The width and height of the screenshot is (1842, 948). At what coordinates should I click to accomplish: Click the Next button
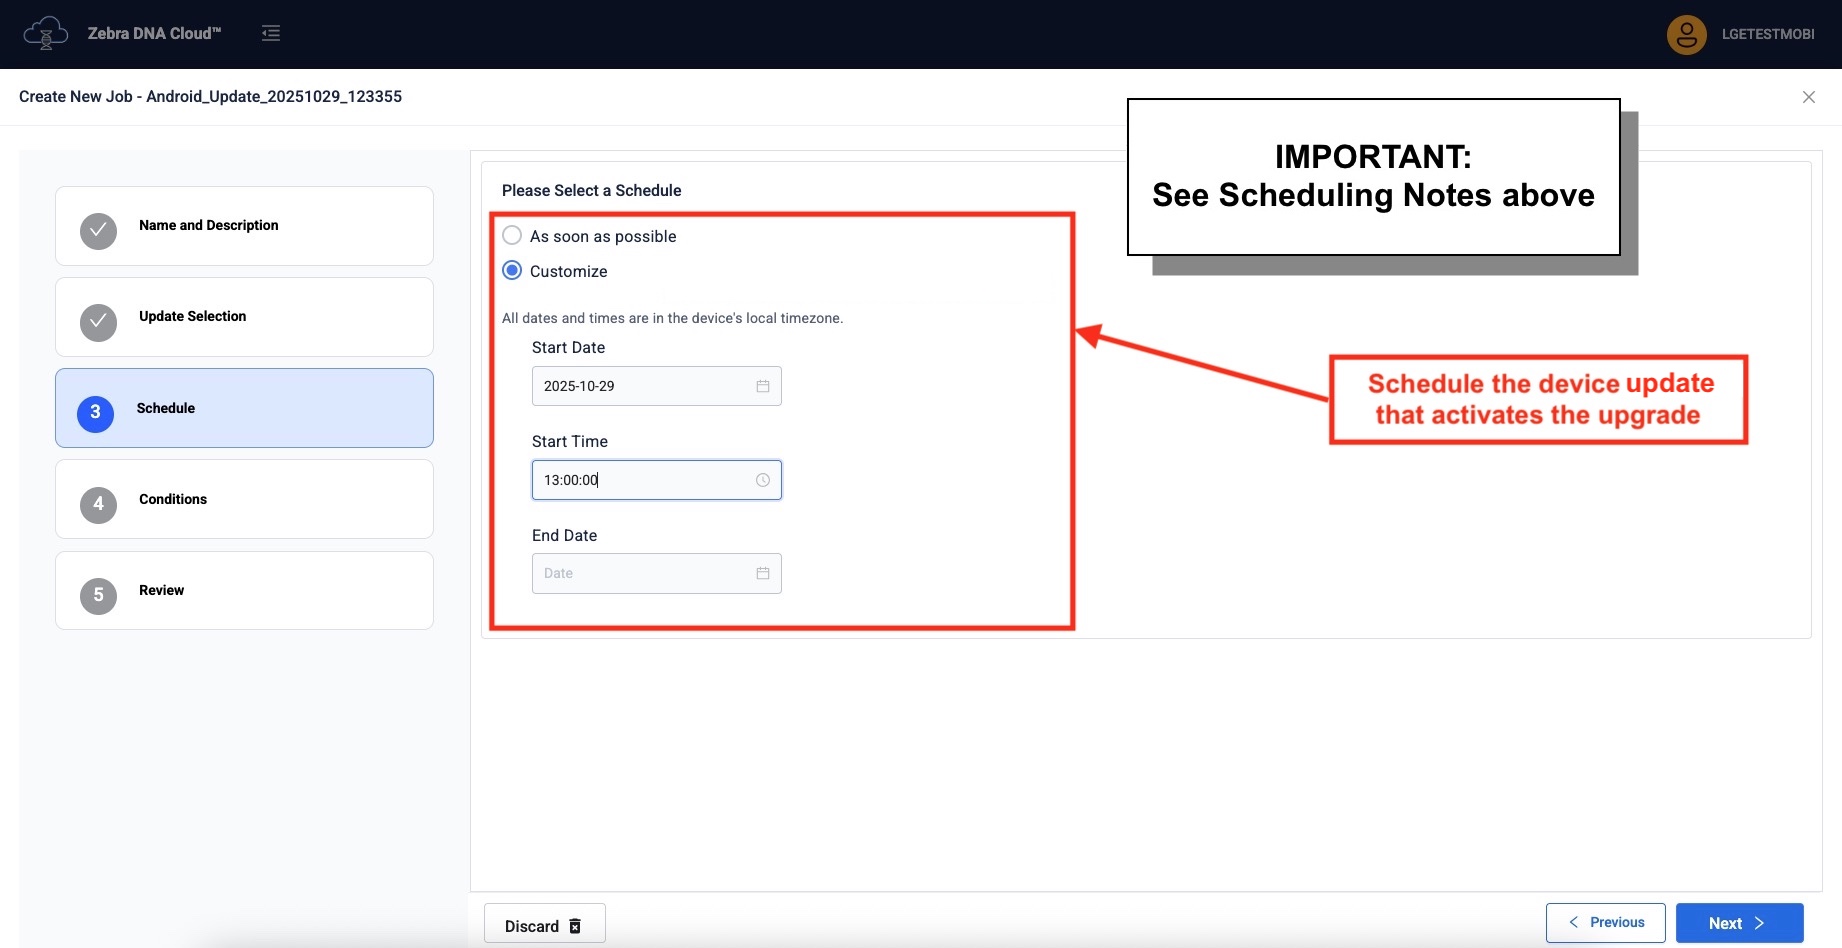(x=1739, y=923)
